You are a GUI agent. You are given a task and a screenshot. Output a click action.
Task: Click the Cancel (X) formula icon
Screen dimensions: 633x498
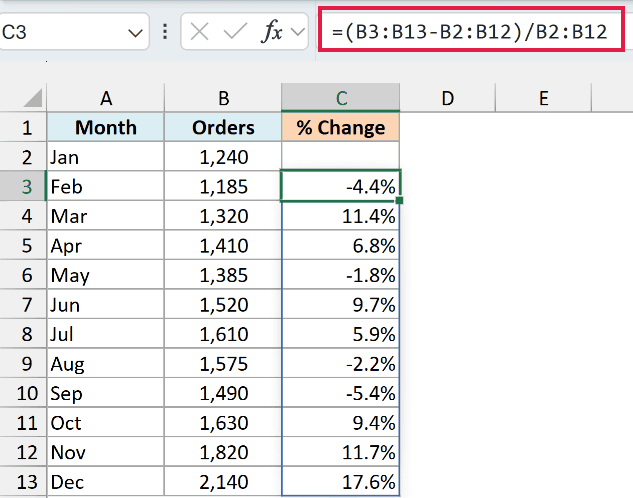coord(199,31)
